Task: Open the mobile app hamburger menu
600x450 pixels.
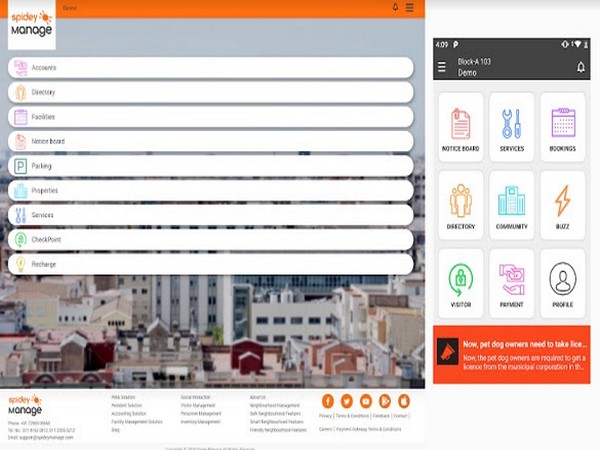Action: (442, 67)
